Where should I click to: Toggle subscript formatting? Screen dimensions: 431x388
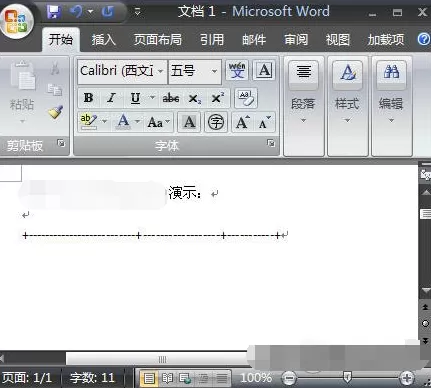194,99
